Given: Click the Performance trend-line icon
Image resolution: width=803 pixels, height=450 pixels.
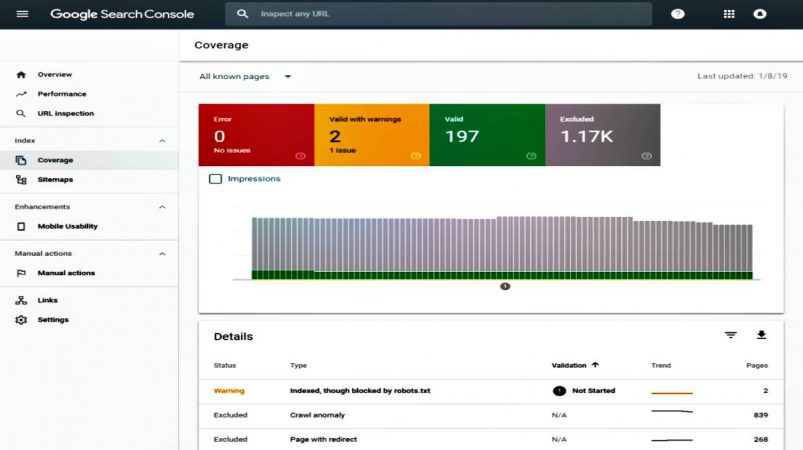Looking at the screenshot, I should pos(21,94).
